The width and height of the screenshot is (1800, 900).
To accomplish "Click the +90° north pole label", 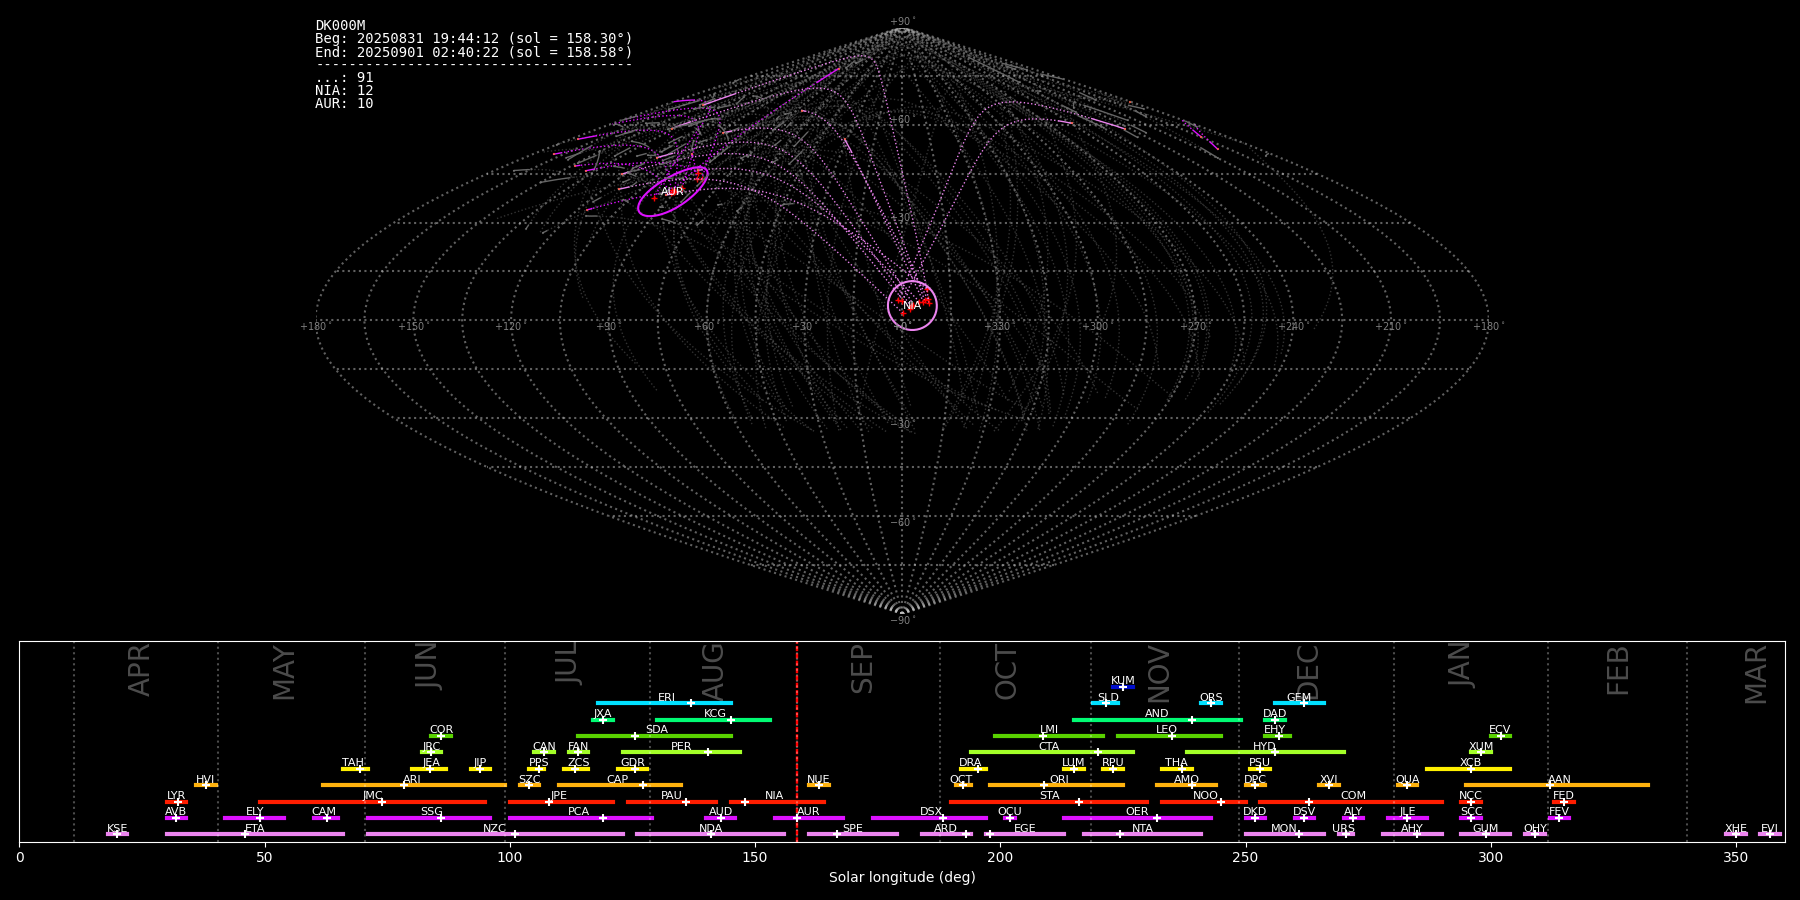I will point(902,22).
